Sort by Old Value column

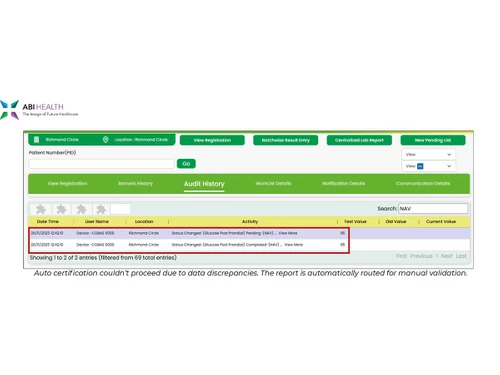coord(396,221)
